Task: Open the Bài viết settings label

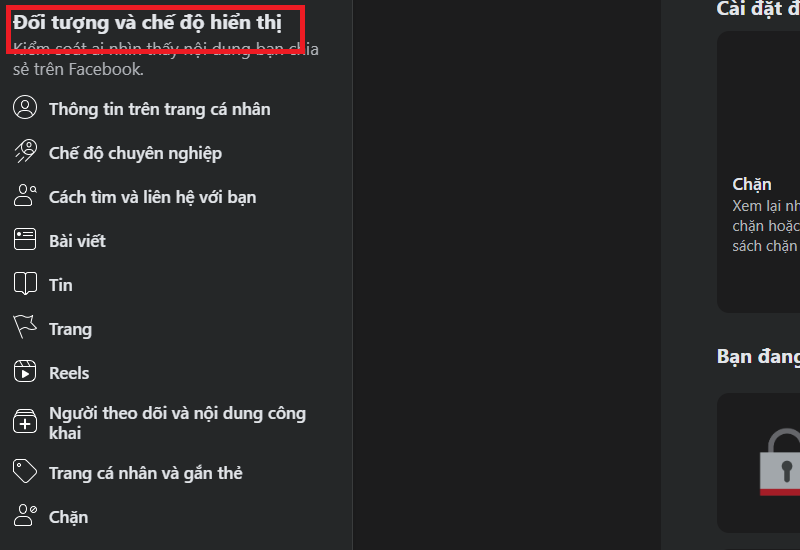Action: tap(77, 241)
